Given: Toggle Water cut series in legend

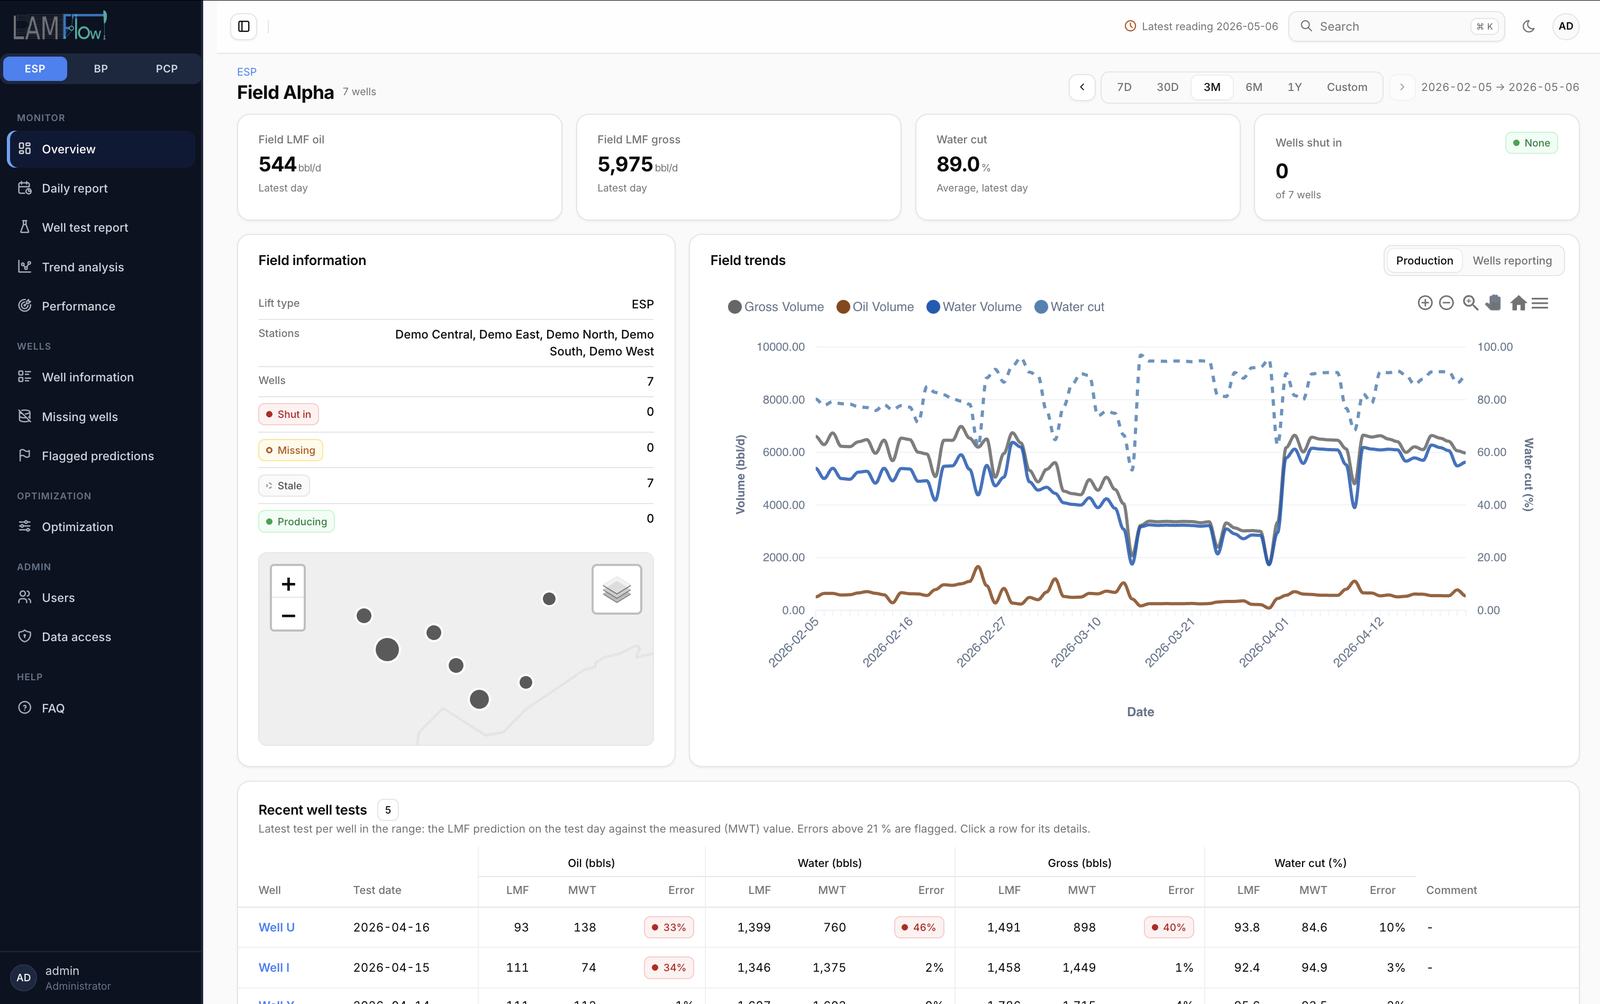Looking at the screenshot, I should (x=1069, y=307).
